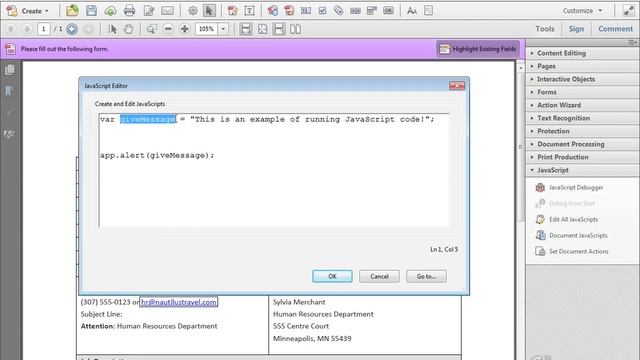This screenshot has width=640, height=360.
Task: Click the select text cursor tool
Action: pos(112,29)
